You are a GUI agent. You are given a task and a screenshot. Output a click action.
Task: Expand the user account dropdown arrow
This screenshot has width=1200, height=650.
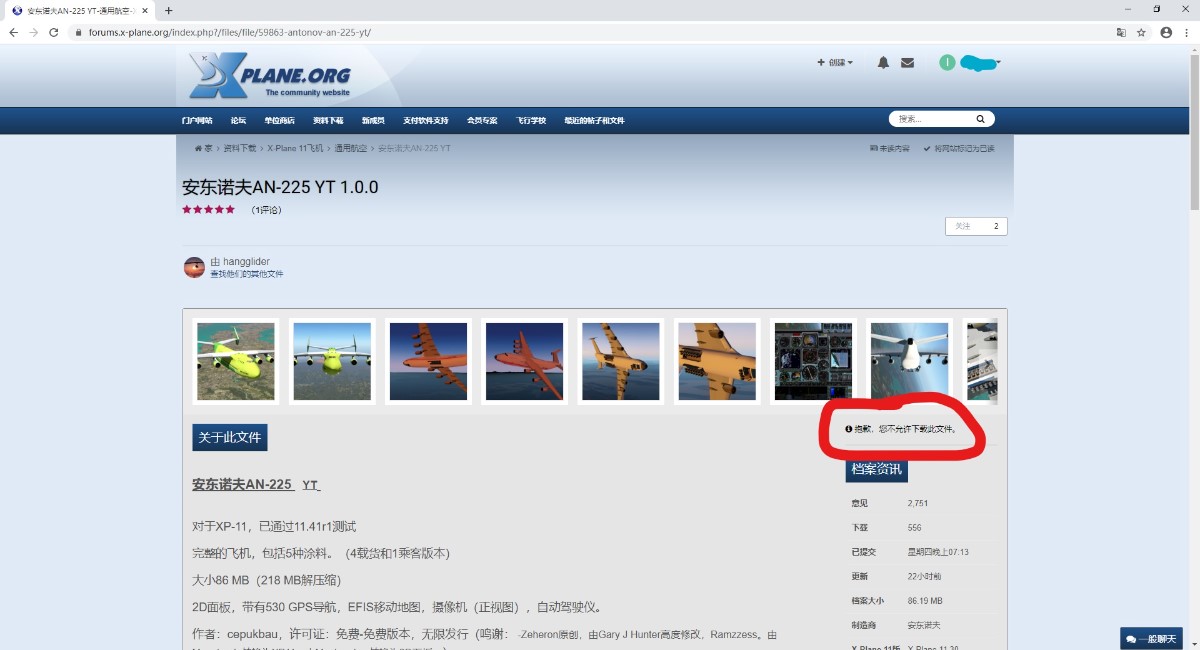tap(997, 63)
